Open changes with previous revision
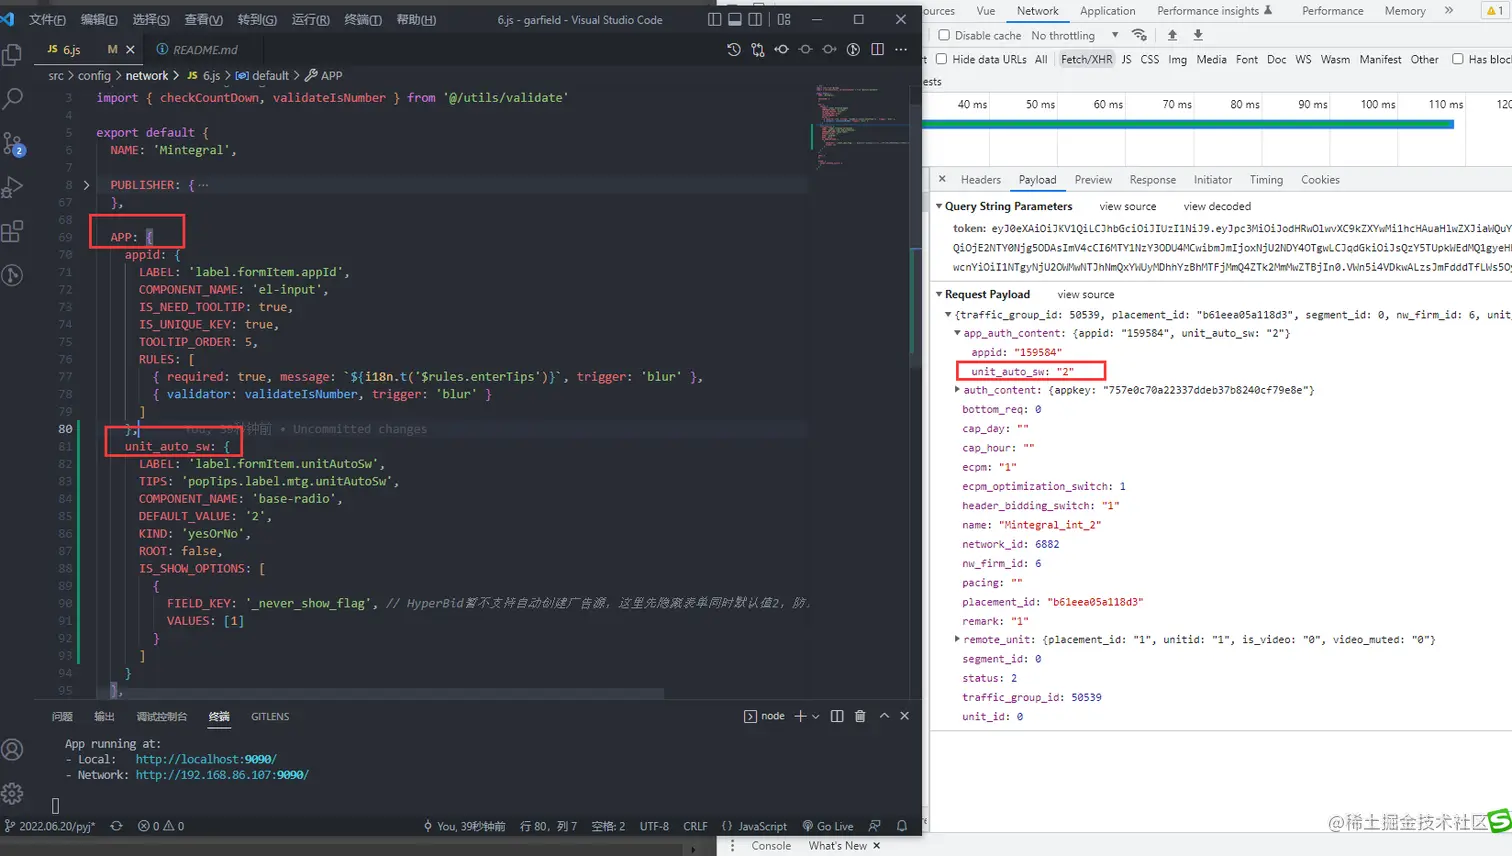The width and height of the screenshot is (1512, 856). 782,49
